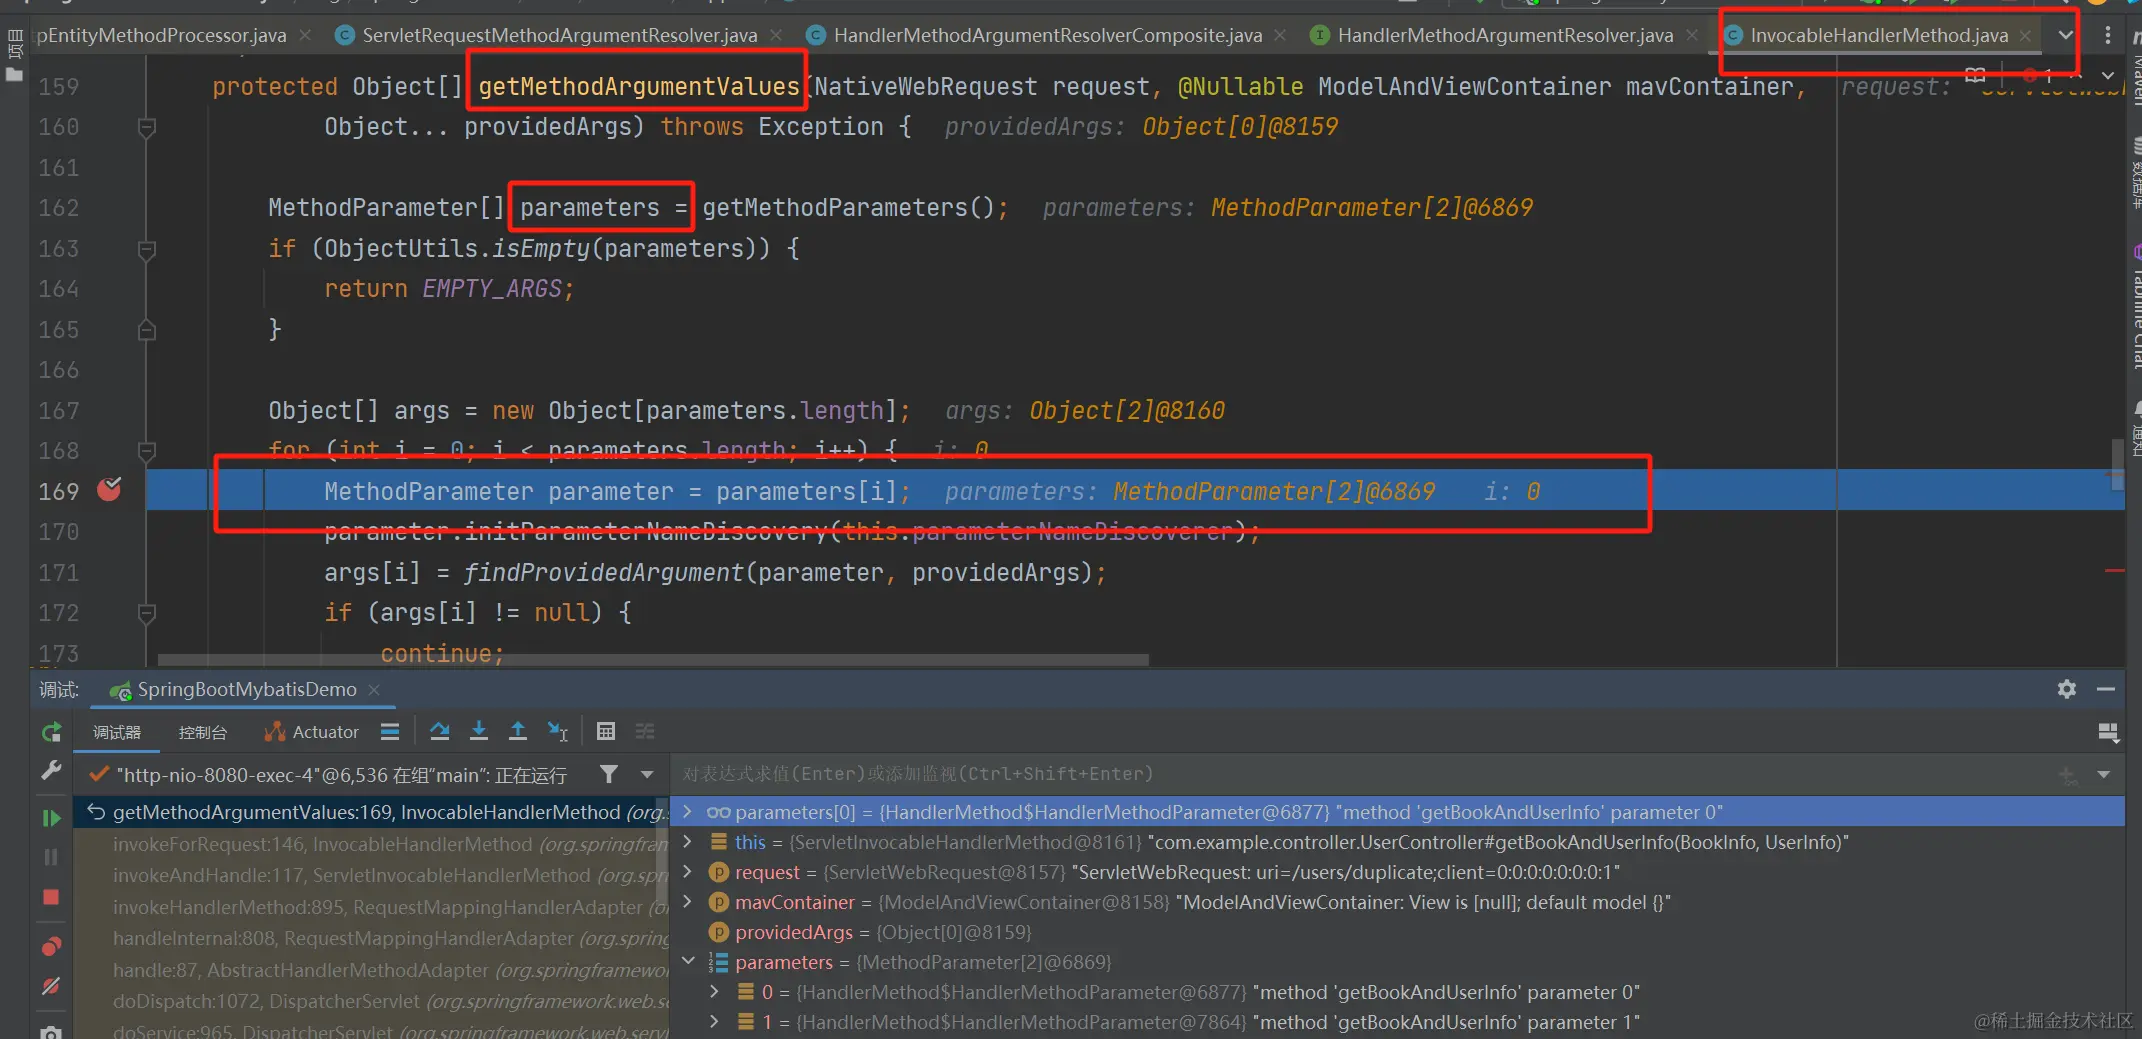Open the Actuator tab
This screenshot has height=1039, width=2142.
click(x=312, y=732)
